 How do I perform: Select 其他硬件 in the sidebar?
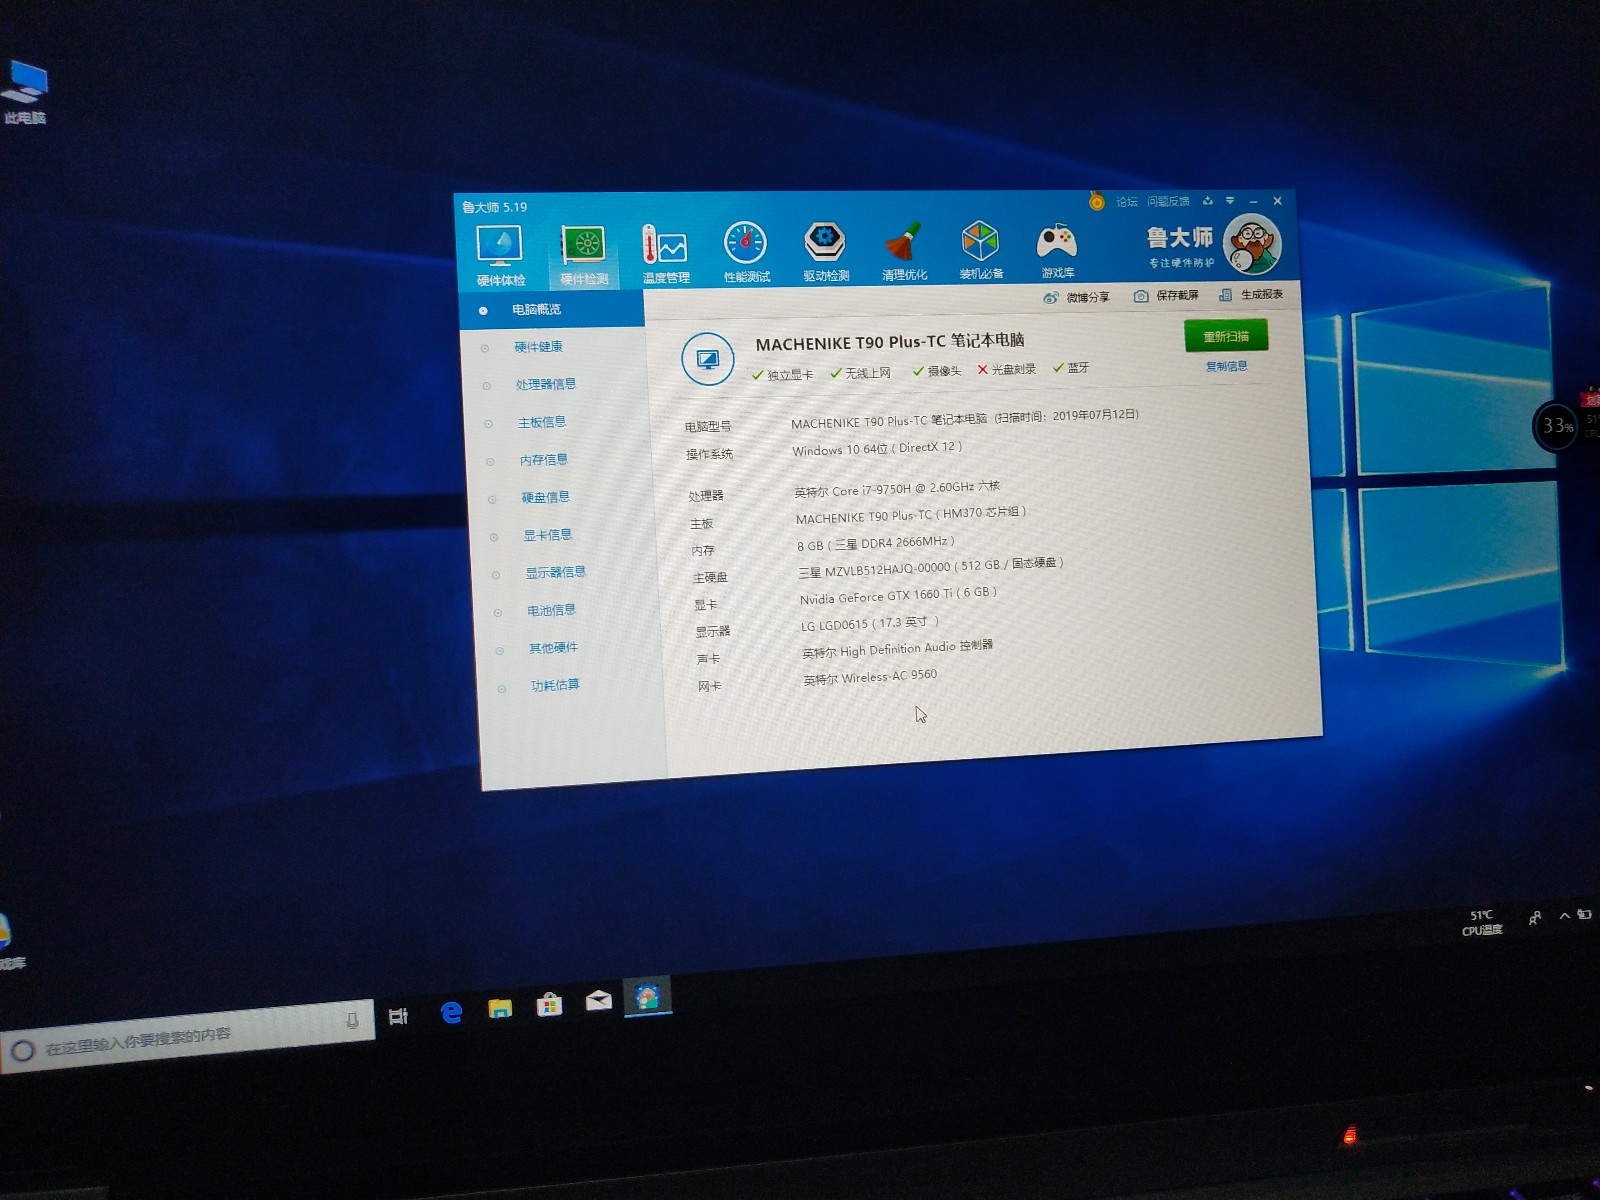tap(553, 648)
